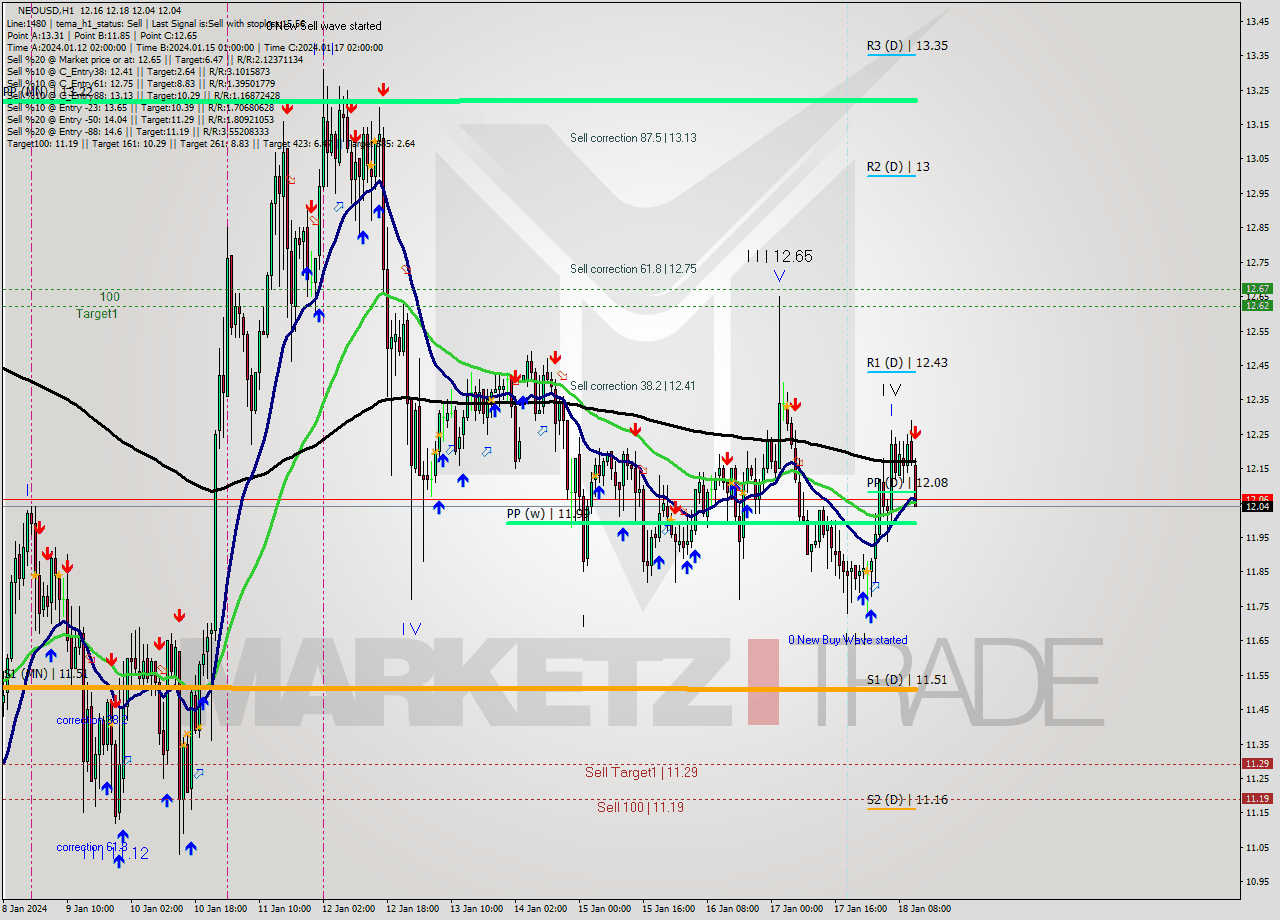This screenshot has height=920, width=1280.
Task: Click the R1 (D) | 12.43 resistance label
Action: [906, 363]
